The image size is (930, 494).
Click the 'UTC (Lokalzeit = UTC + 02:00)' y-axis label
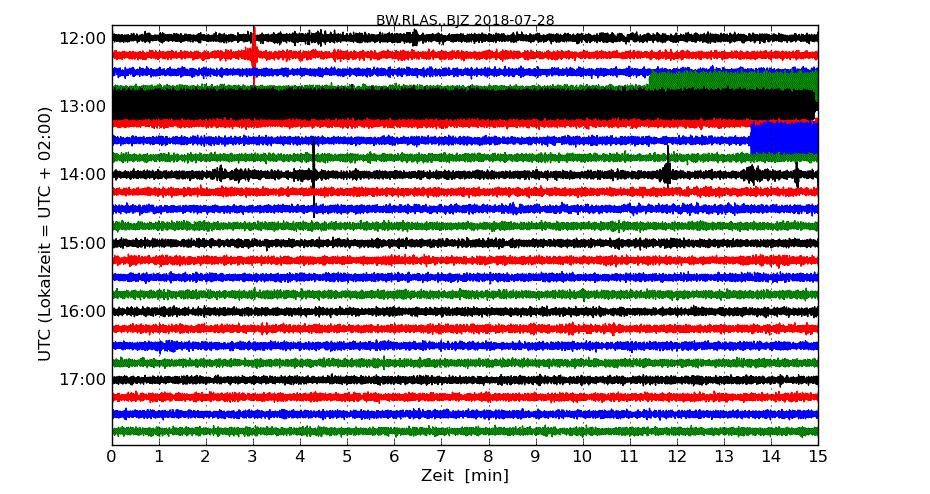(x=45, y=234)
